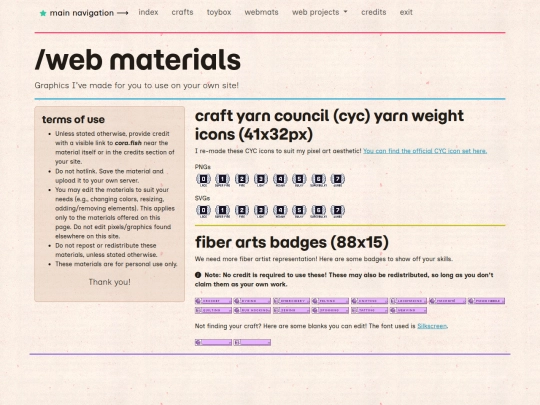
Task: Click the knitting fiber arts badge
Action: point(370,301)
